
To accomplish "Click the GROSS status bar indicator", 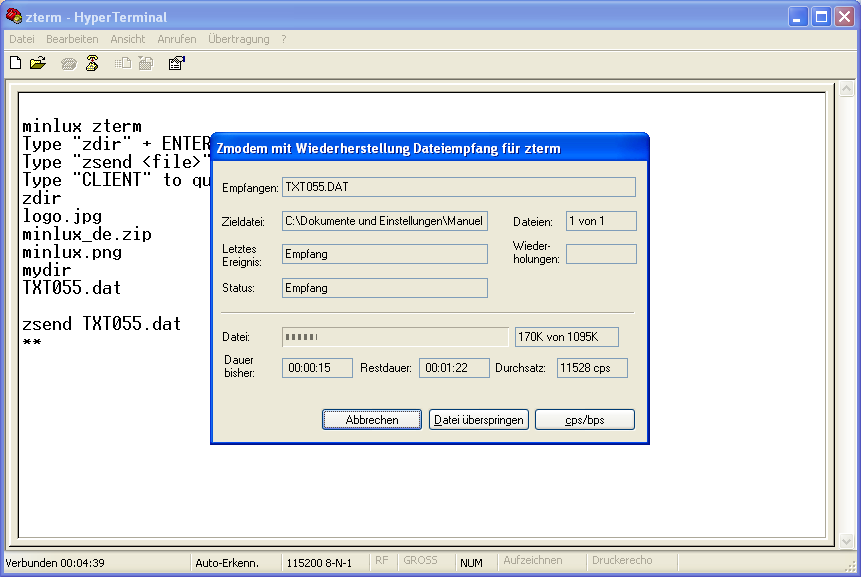I will (x=420, y=561).
